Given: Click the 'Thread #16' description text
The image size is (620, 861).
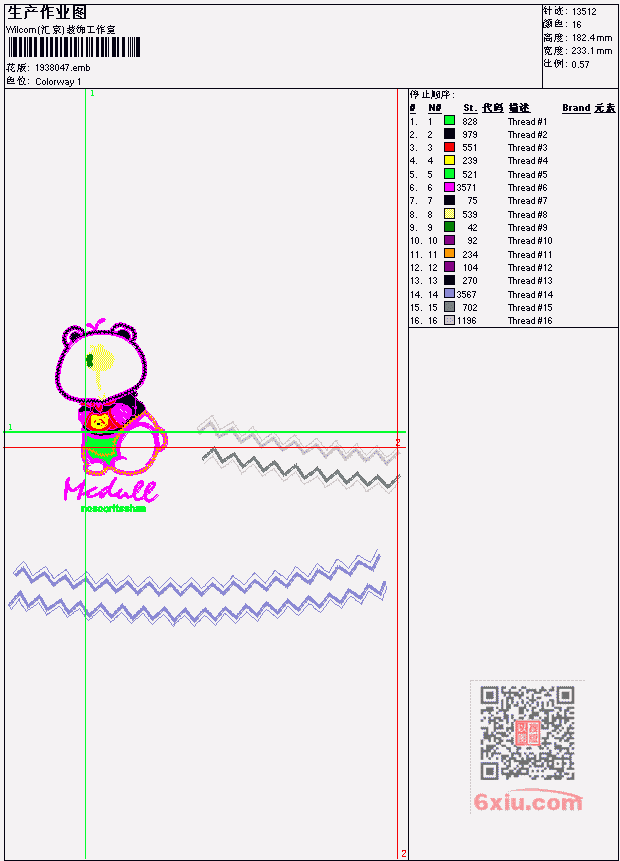Looking at the screenshot, I should (530, 321).
